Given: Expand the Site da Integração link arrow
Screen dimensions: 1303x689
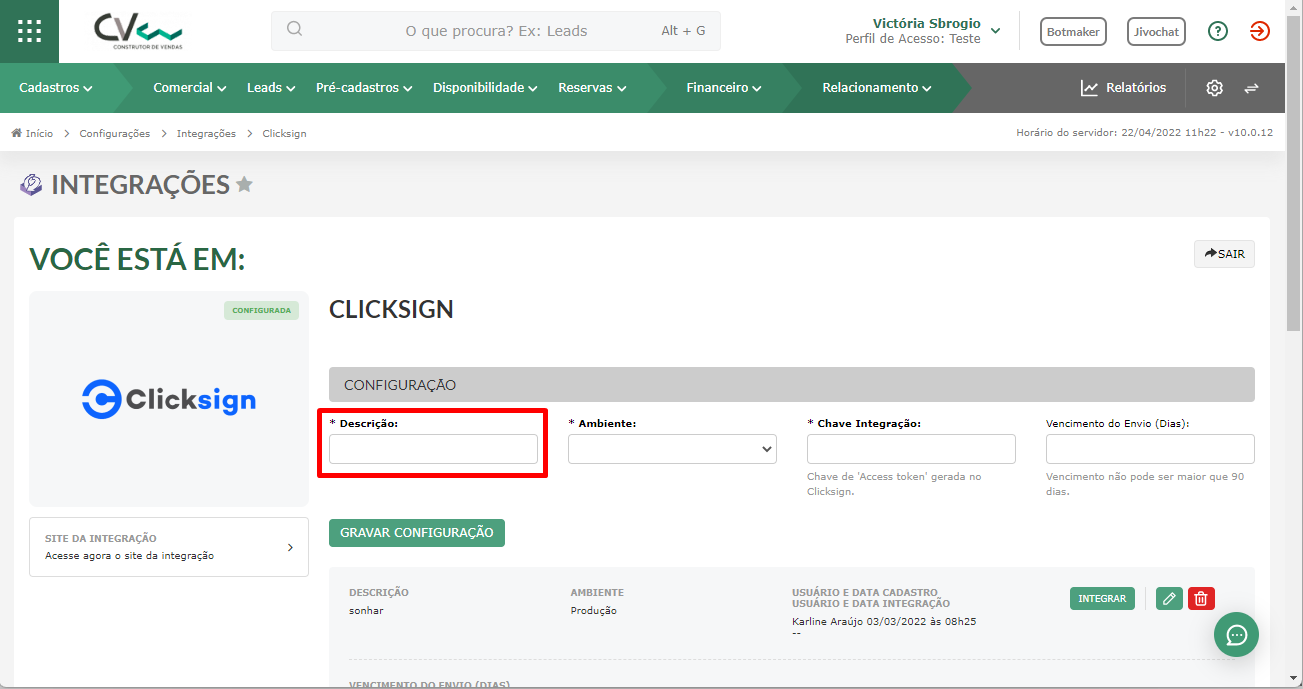Looking at the screenshot, I should (290, 547).
